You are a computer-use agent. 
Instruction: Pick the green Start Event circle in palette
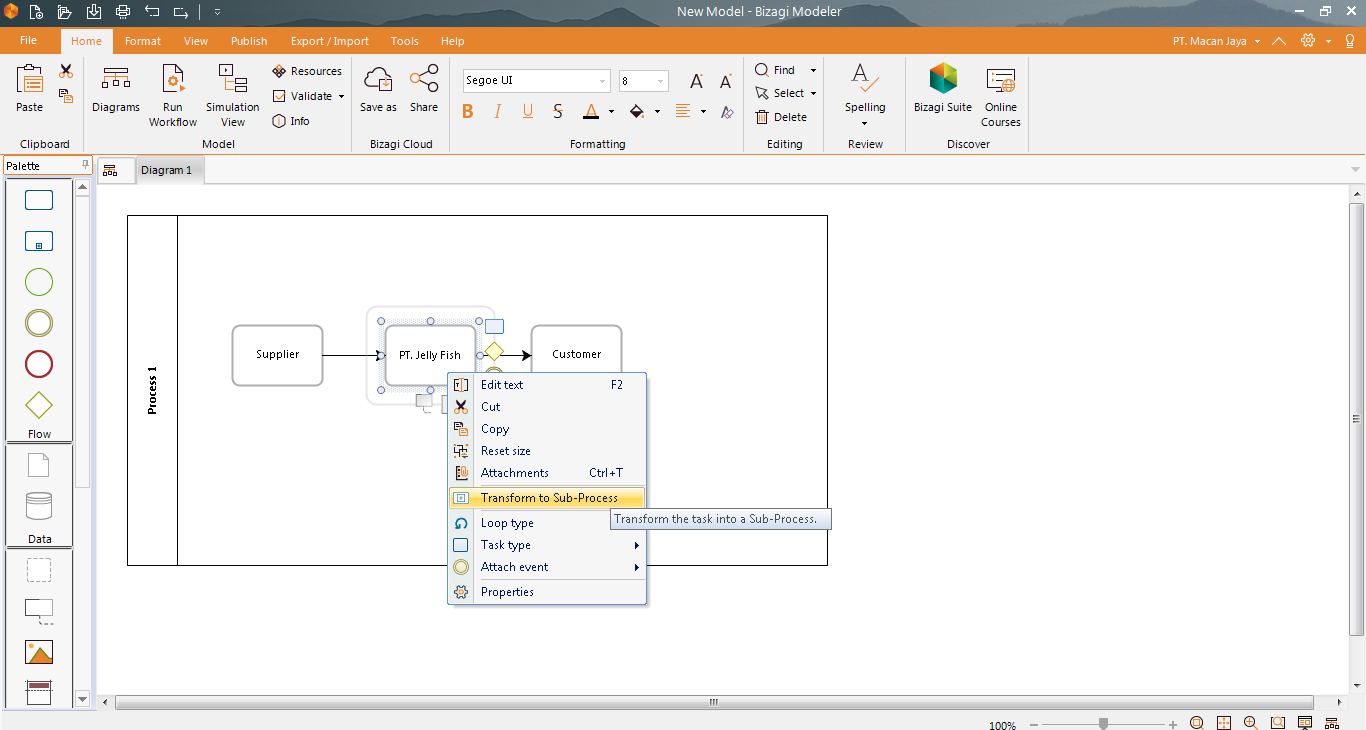(39, 283)
